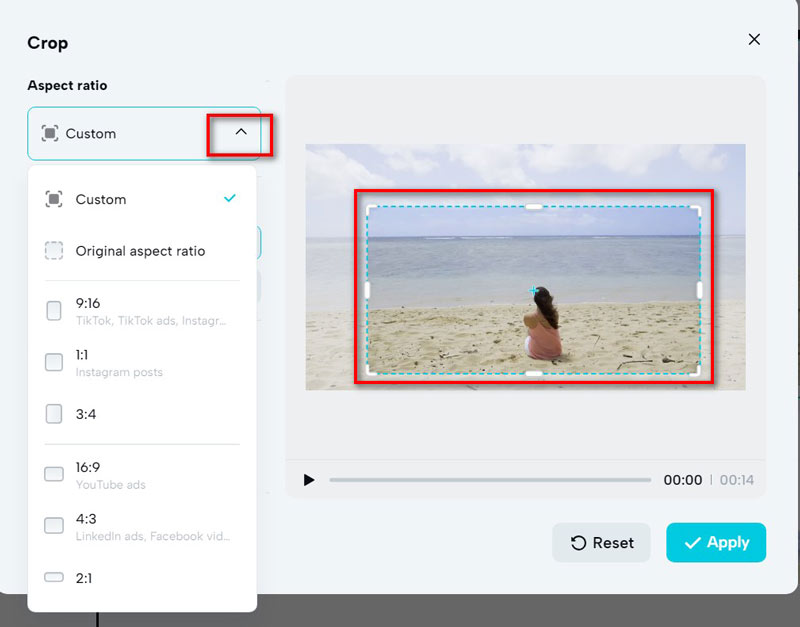Click the 3:4 shape icon
This screenshot has width=800, height=627.
(54, 414)
